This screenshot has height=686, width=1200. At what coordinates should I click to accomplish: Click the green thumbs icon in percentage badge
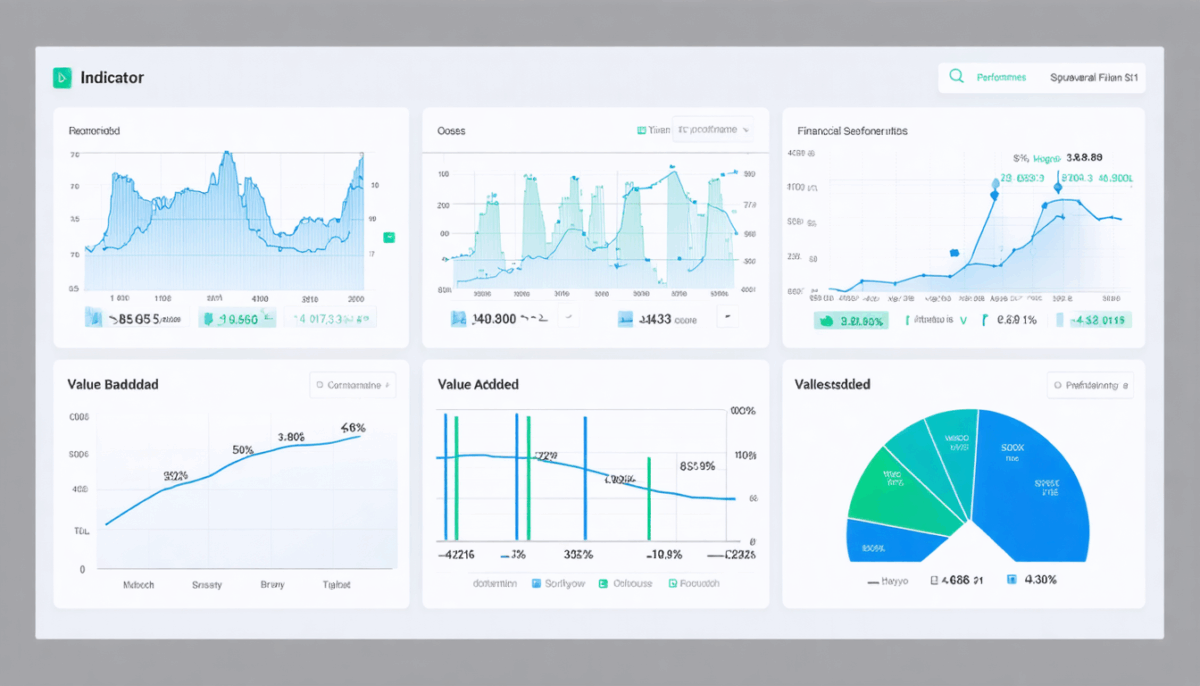tap(827, 321)
